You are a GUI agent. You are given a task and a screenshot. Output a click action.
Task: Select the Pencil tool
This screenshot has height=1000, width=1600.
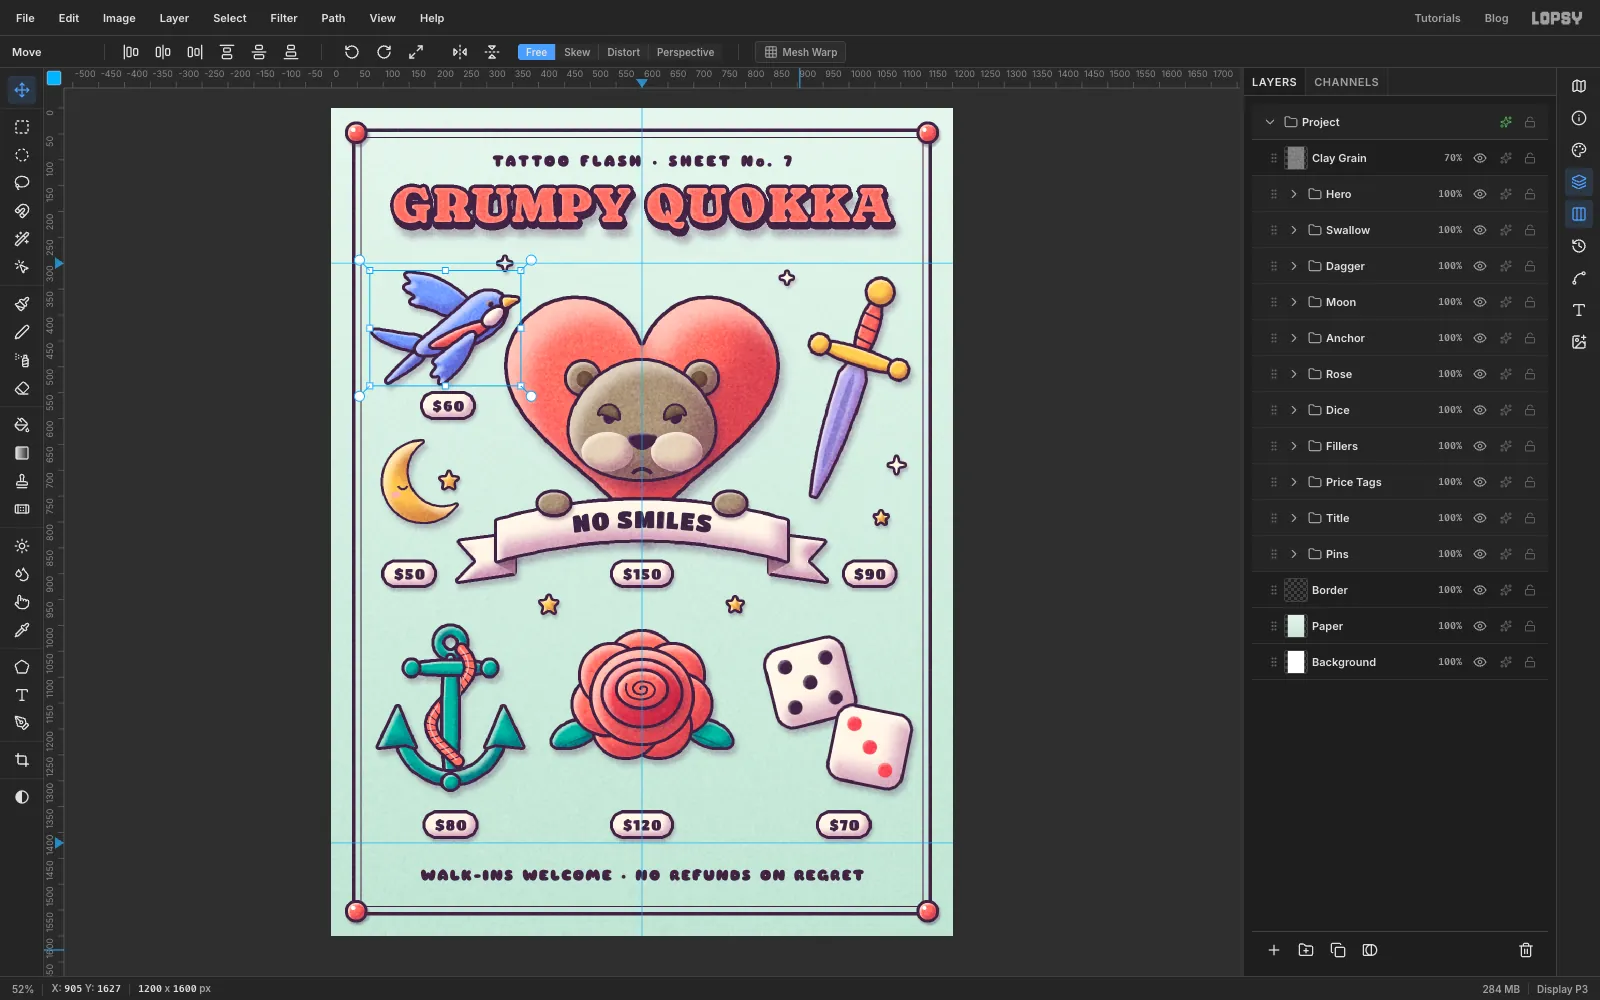tap(22, 332)
